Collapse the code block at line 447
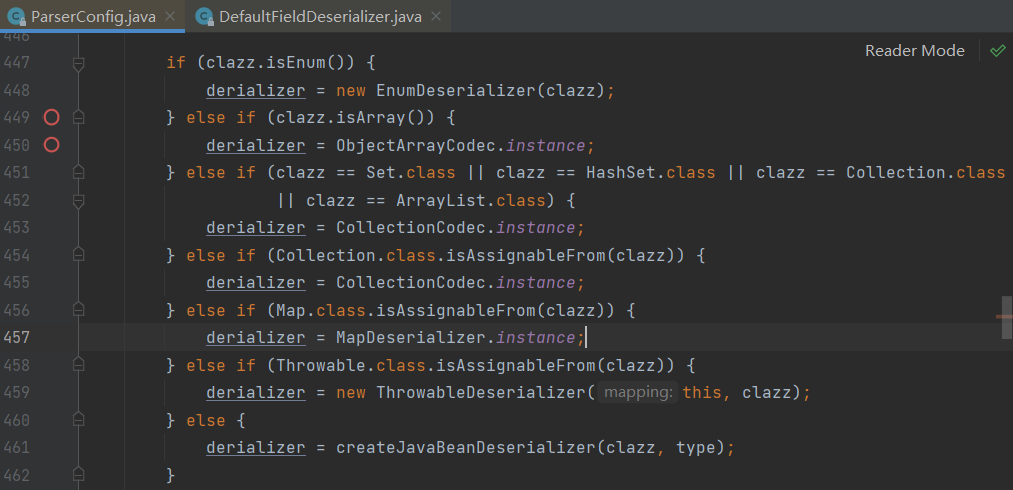Screen dimensions: 1013x490 tap(79, 63)
